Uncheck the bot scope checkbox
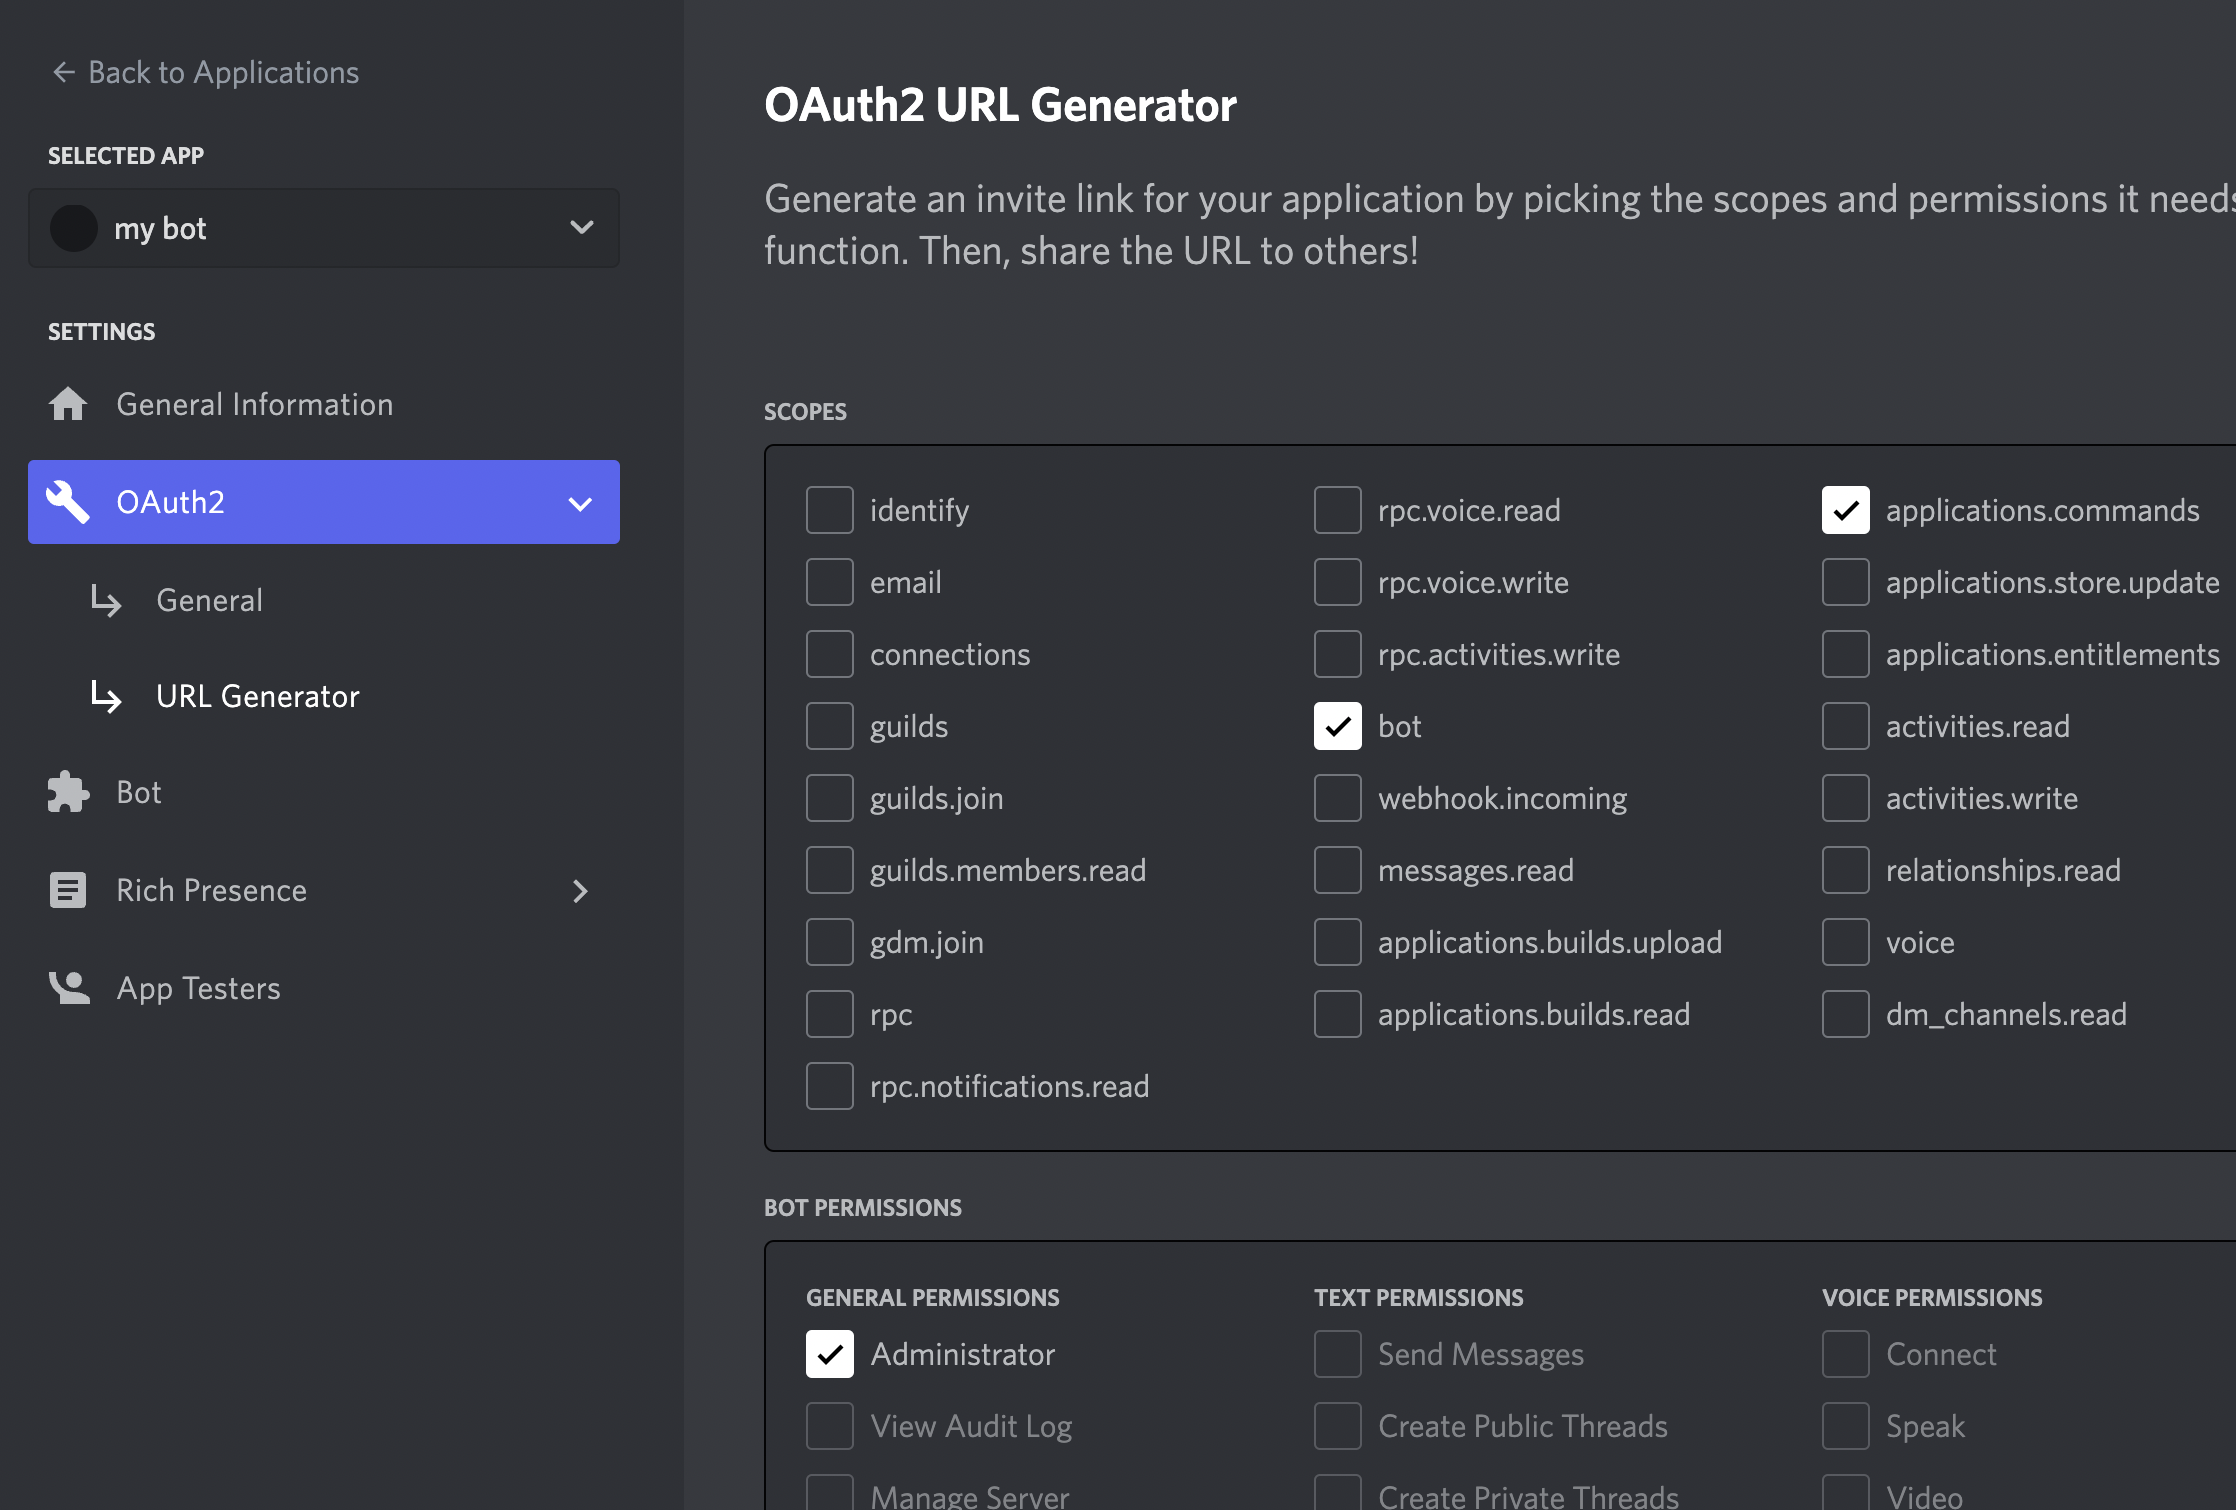Screen dimensions: 2236x1510 point(1337,726)
